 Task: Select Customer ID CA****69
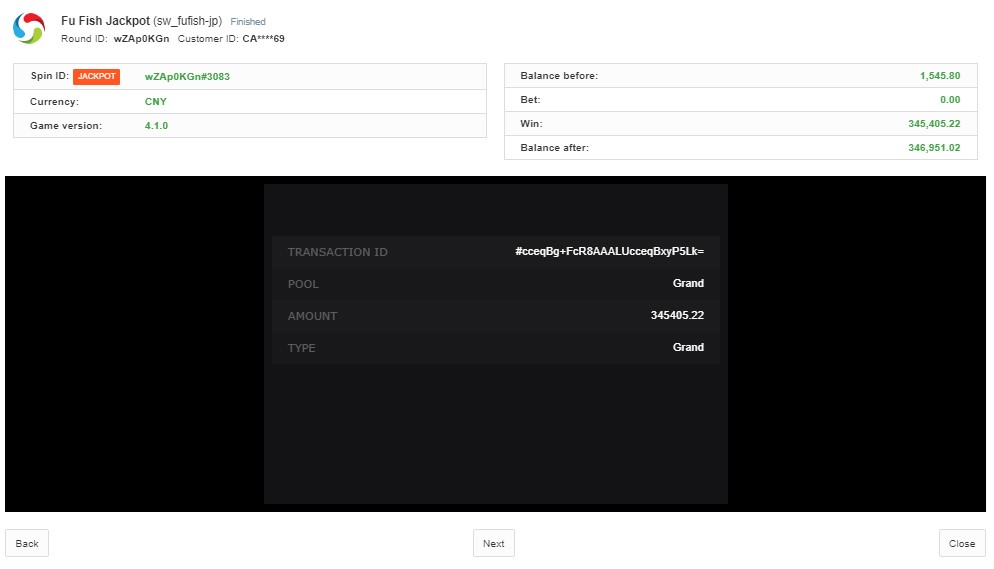[x=263, y=39]
